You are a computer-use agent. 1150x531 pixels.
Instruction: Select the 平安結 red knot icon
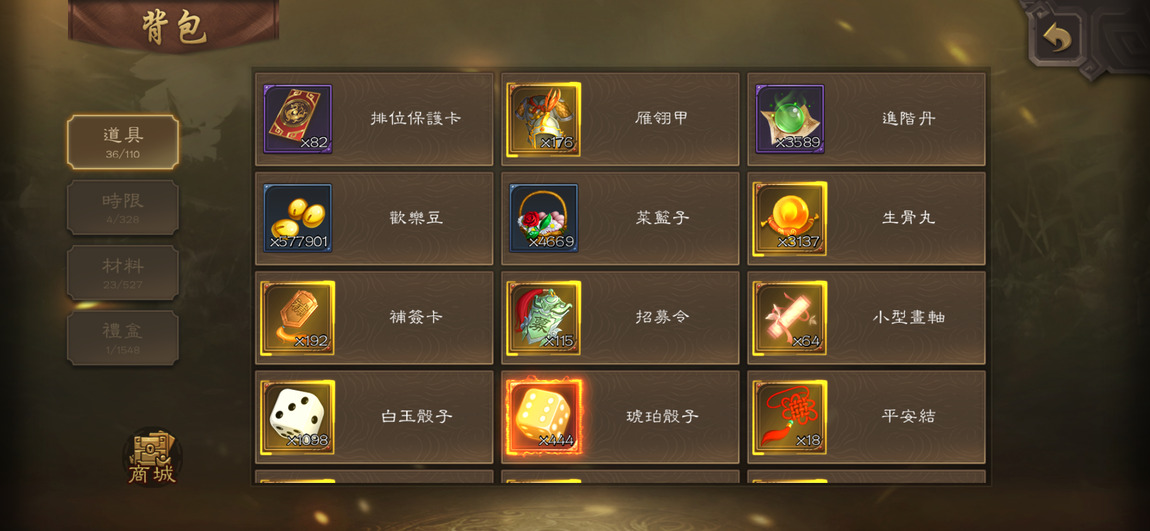790,417
